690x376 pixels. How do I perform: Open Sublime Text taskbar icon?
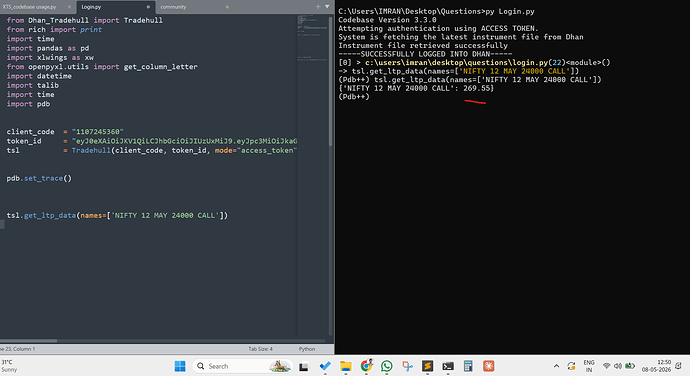tap(427, 366)
